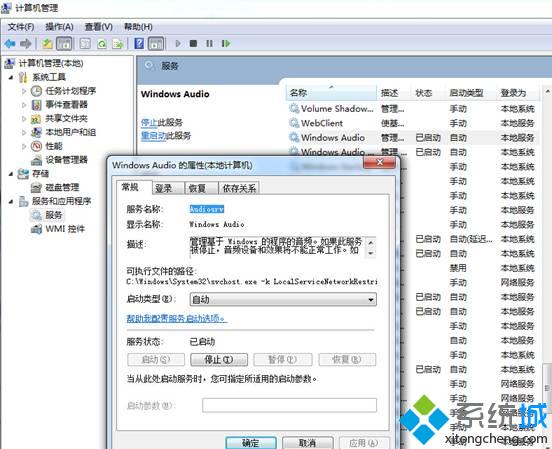552x449 pixels.
Task: Click the 自动(延迟 startup type cell
Action: point(471,239)
